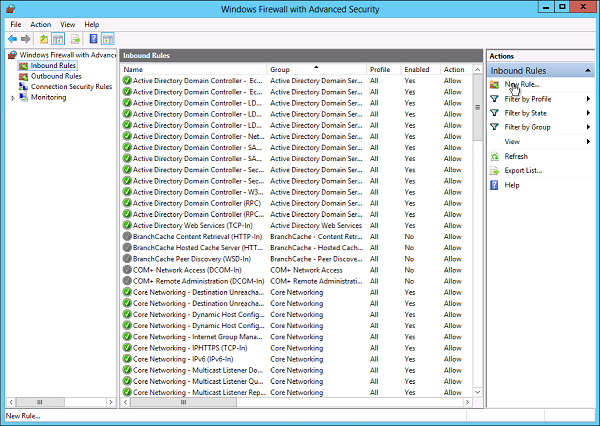Click the Filter by Group funnel icon

(494, 127)
